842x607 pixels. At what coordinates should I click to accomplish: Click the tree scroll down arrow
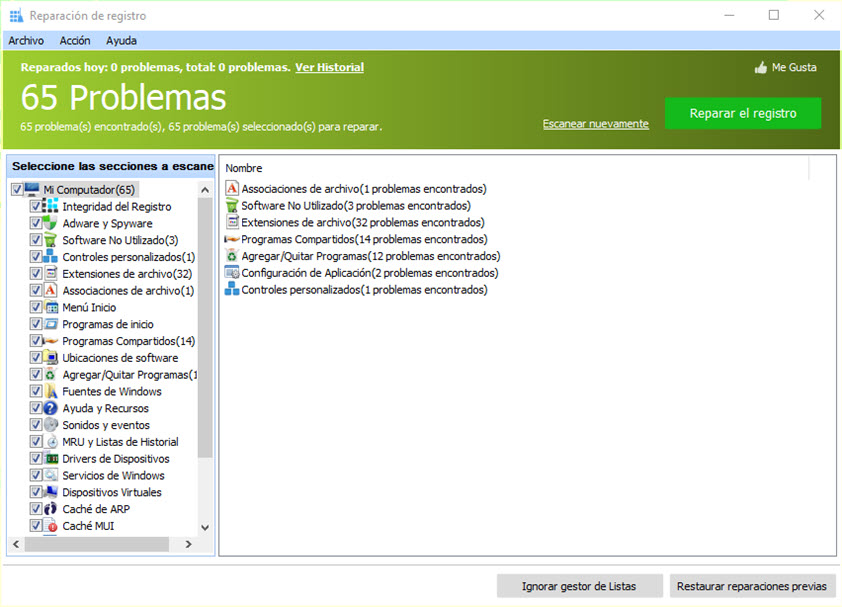pyautogui.click(x=205, y=527)
